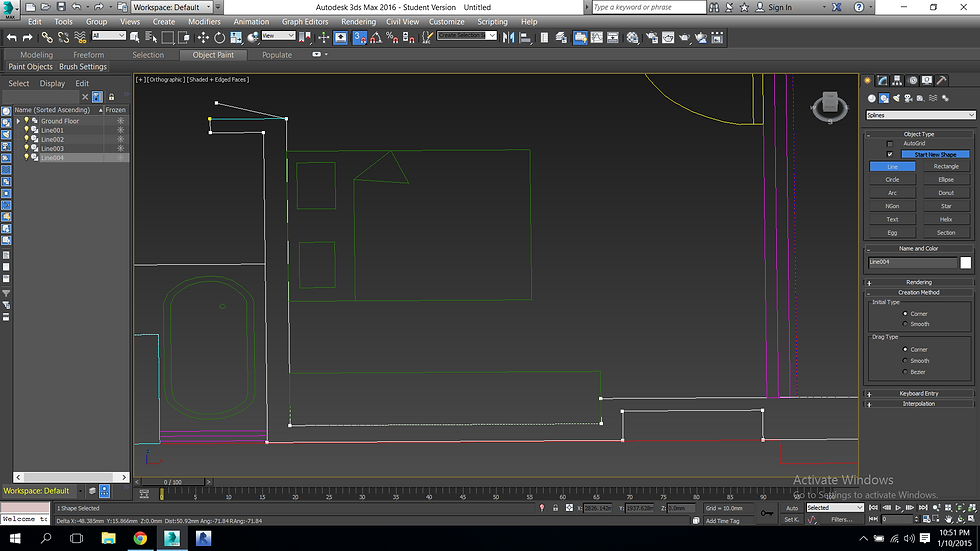Image resolution: width=980 pixels, height=551 pixels.
Task: Open the Curve Editor icon
Action: pyautogui.click(x=597, y=38)
